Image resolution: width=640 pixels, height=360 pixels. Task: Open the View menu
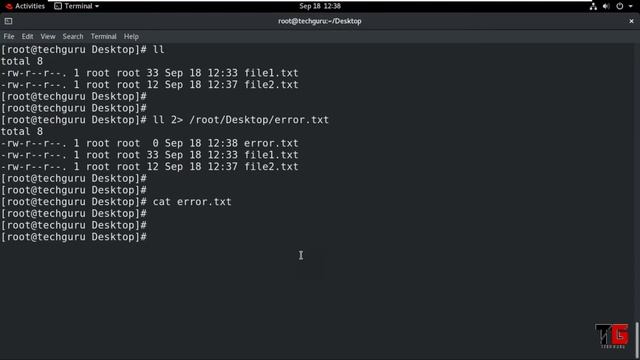pyautogui.click(x=48, y=36)
